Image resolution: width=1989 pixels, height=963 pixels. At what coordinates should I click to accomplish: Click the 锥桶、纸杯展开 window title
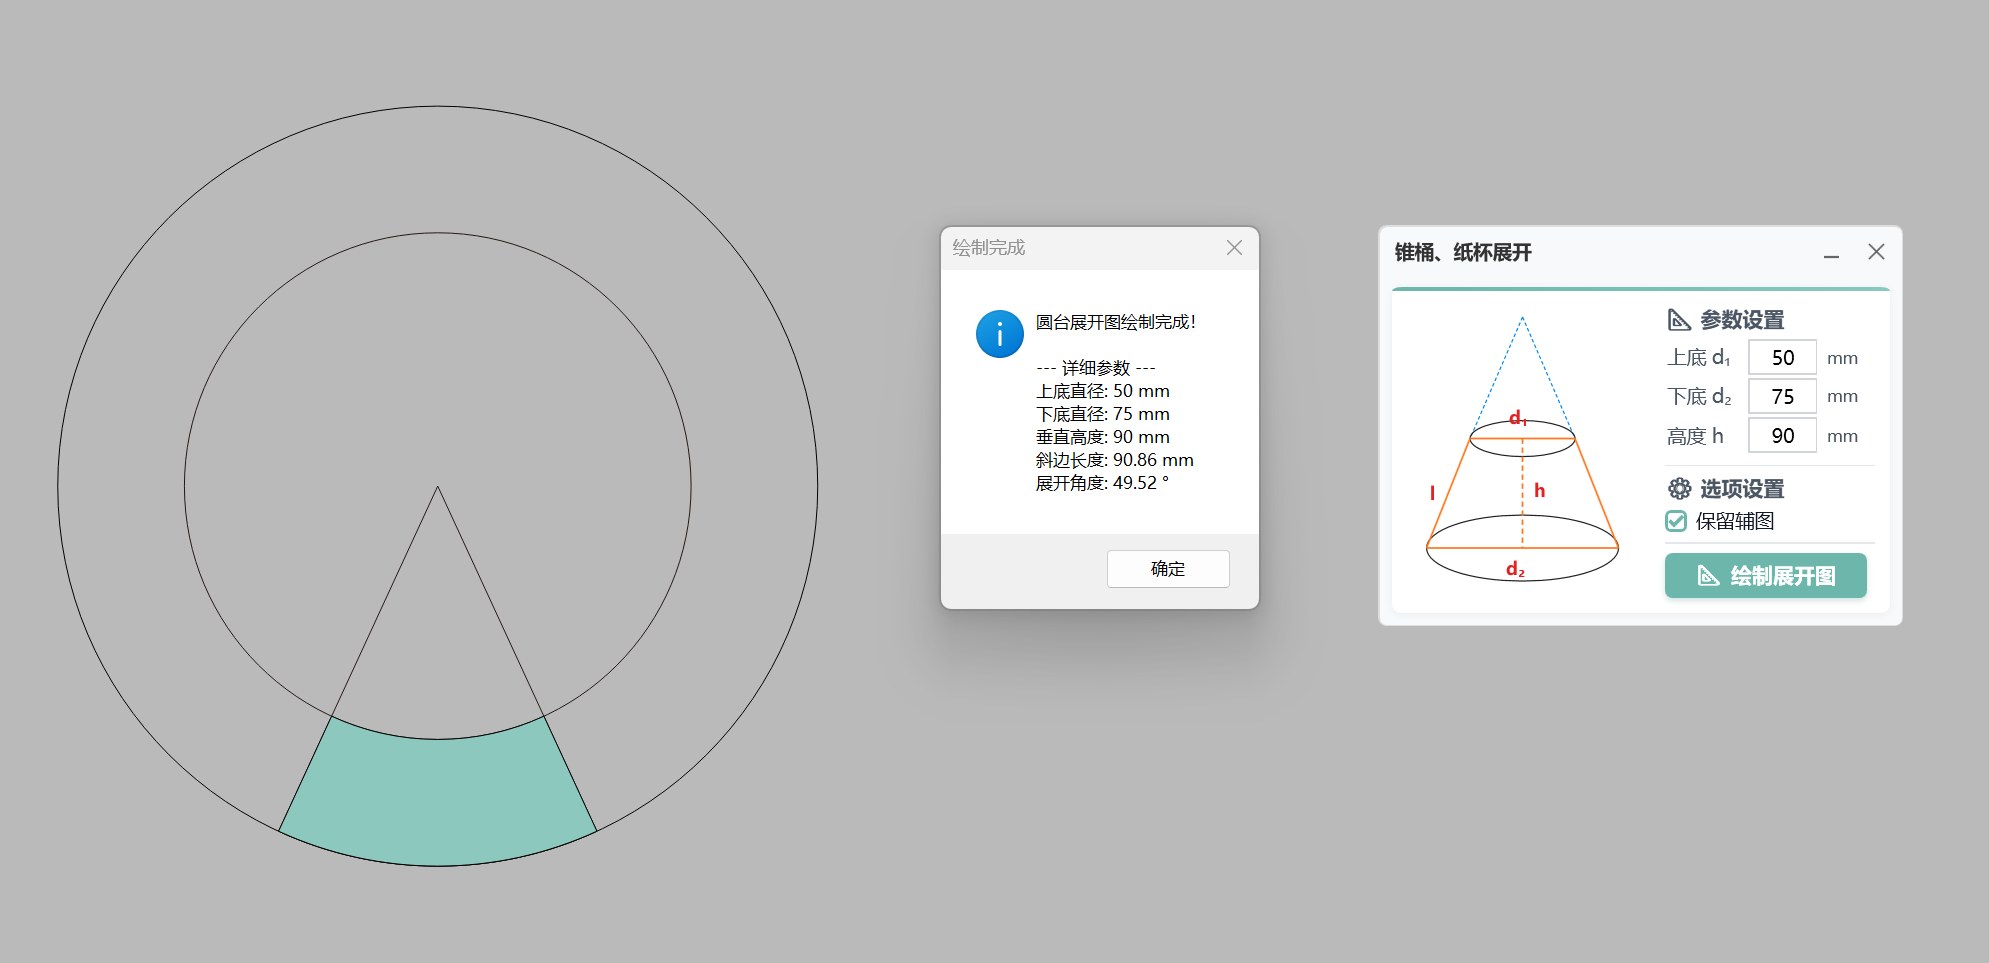(1463, 253)
